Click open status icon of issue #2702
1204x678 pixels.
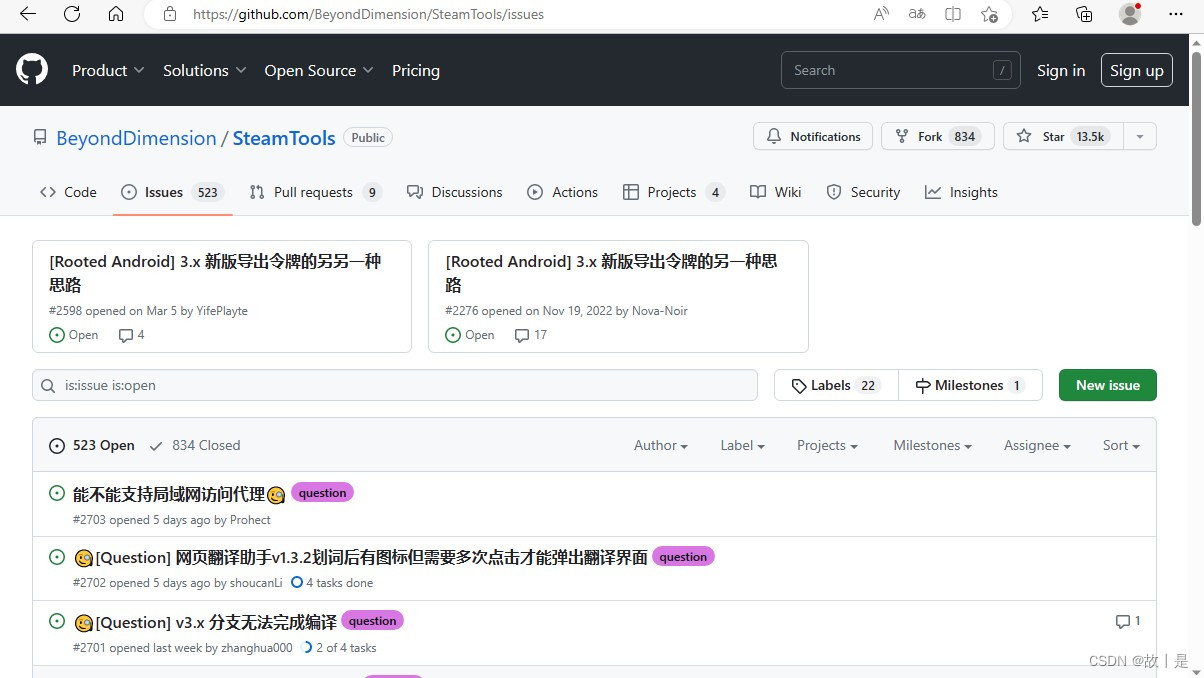[x=57, y=557]
